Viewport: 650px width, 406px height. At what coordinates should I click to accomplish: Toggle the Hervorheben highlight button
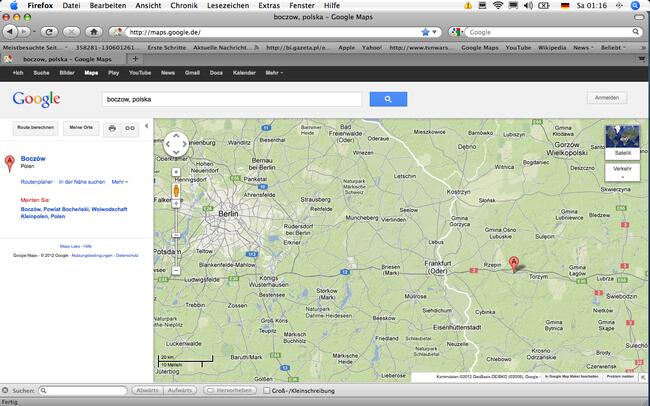(229, 390)
